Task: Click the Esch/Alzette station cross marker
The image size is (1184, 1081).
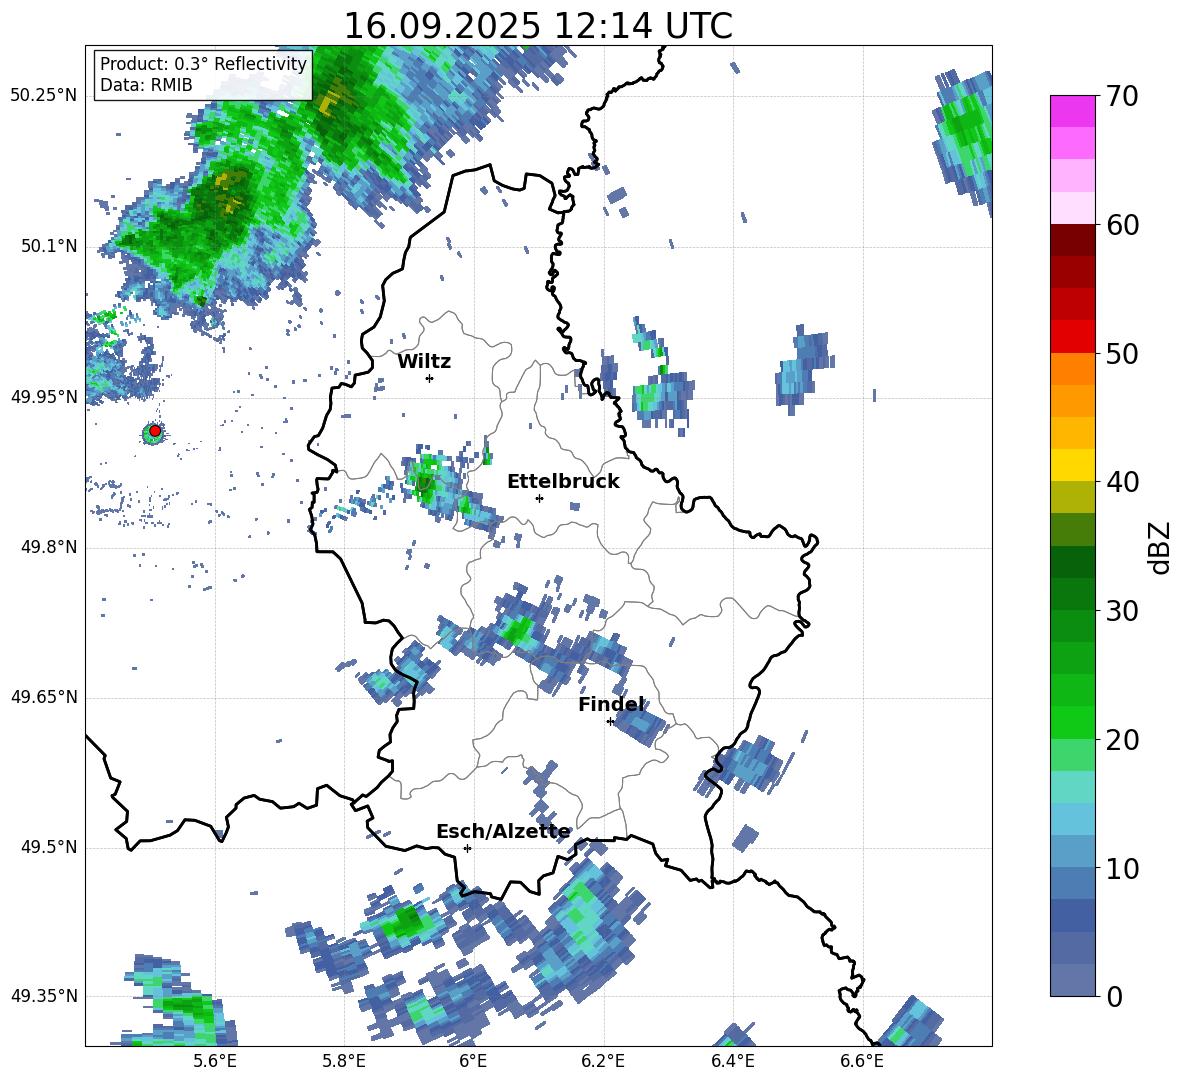Action: click(x=467, y=848)
